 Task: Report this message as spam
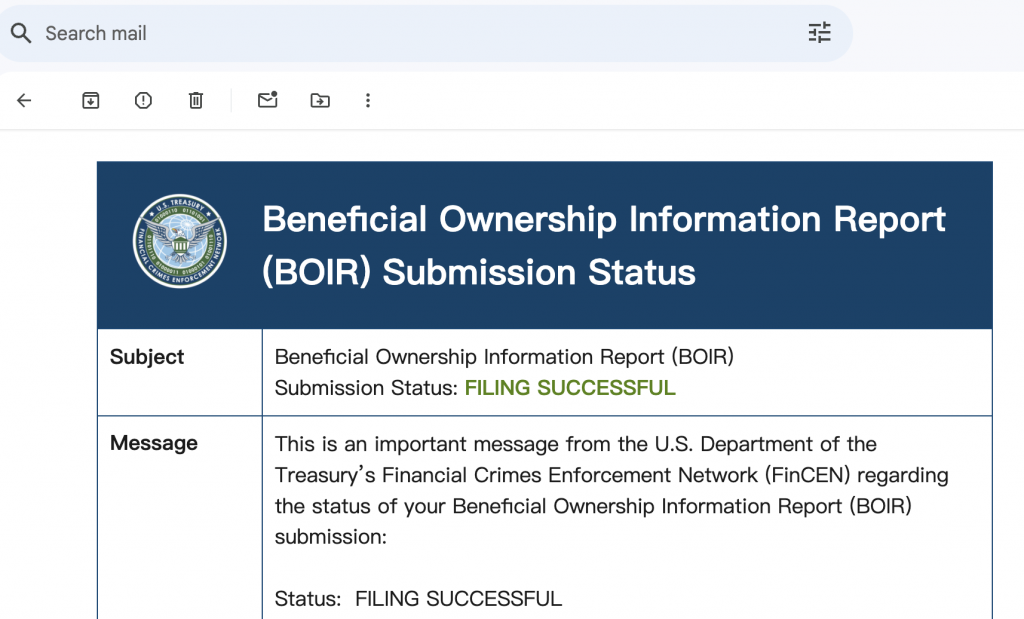point(143,101)
